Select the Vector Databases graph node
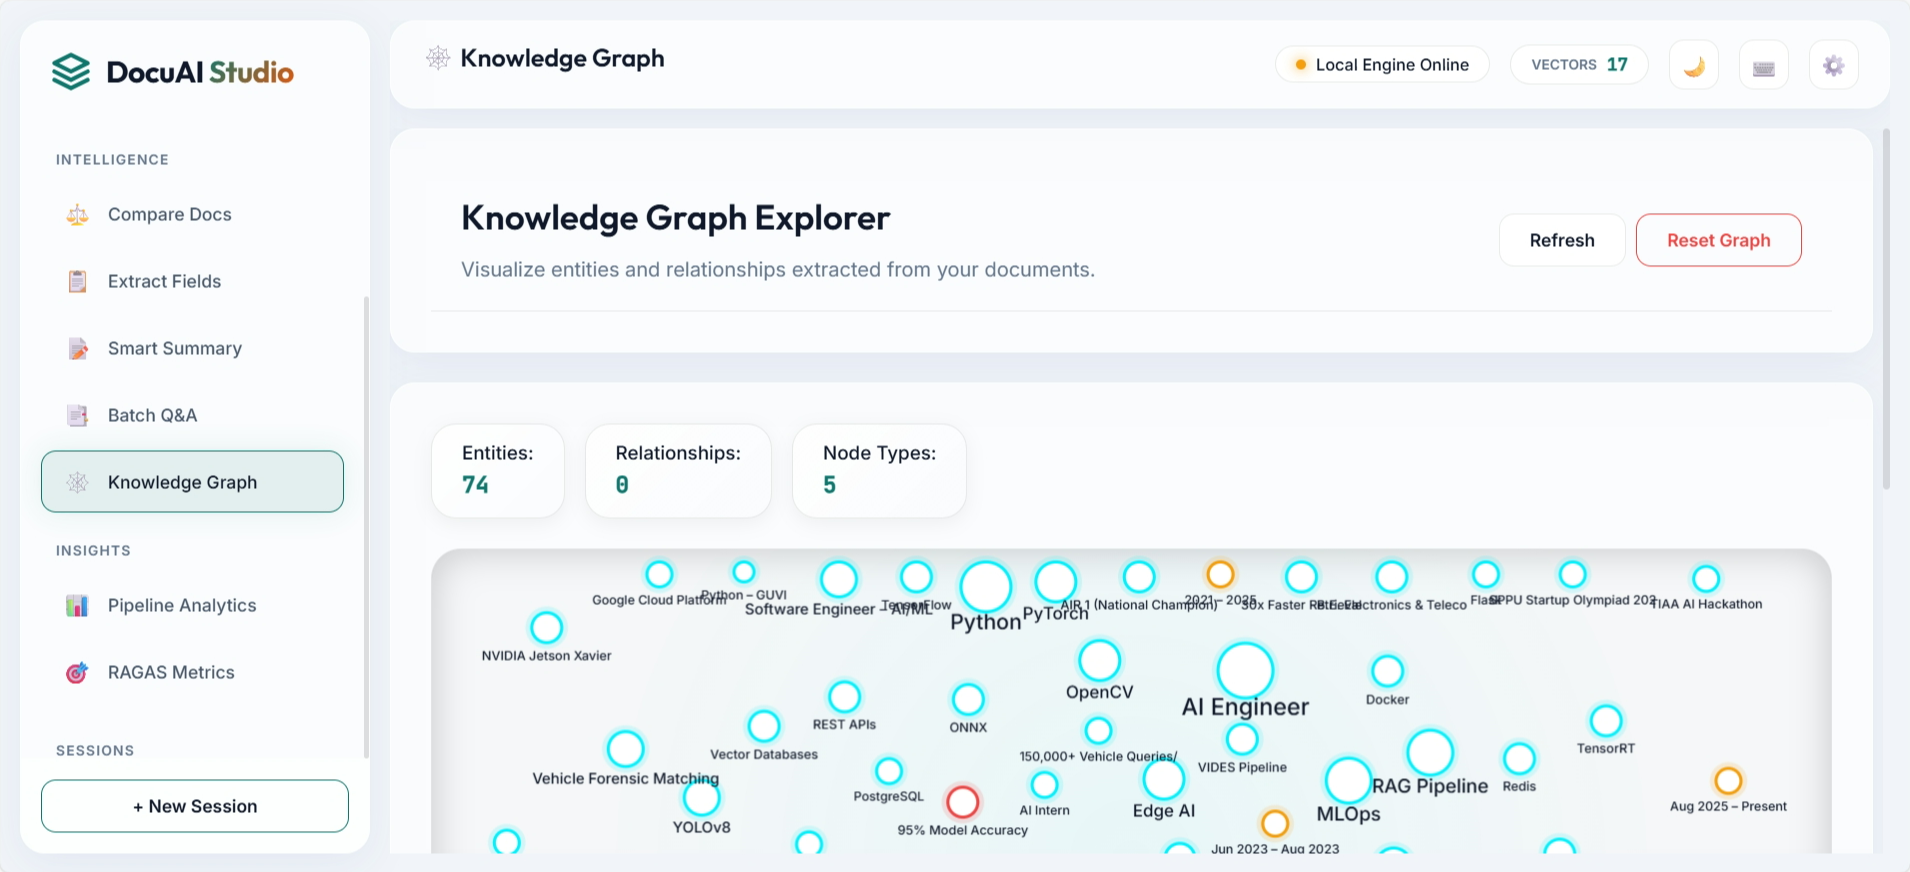The image size is (1910, 872). (764, 726)
